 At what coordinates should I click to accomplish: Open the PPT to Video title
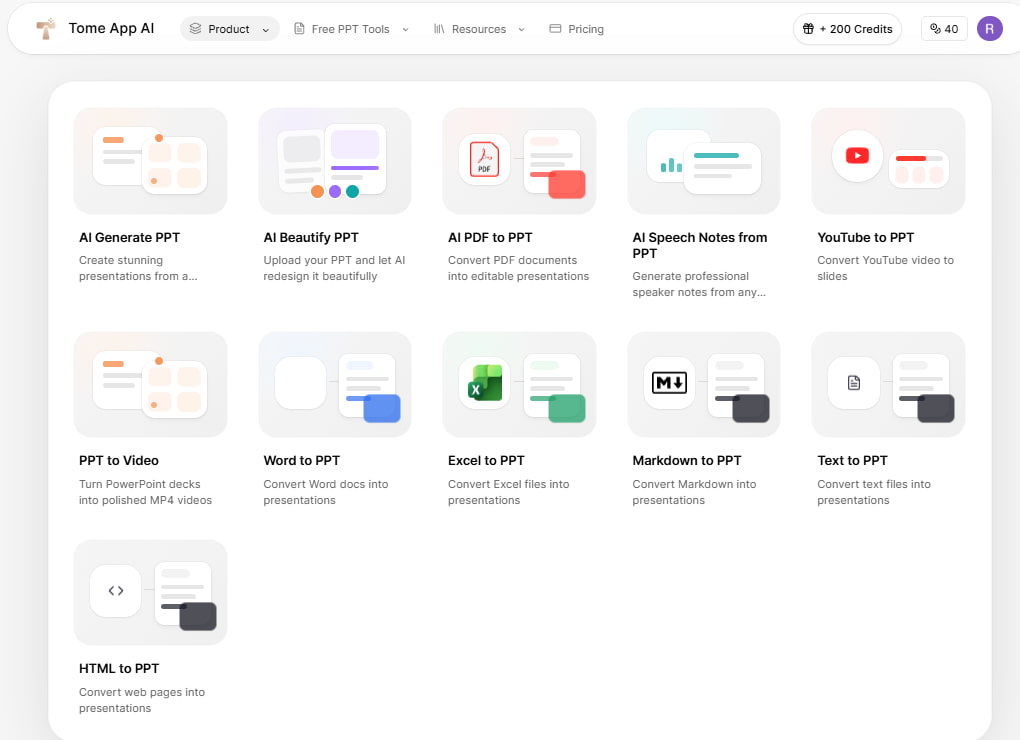[118, 460]
